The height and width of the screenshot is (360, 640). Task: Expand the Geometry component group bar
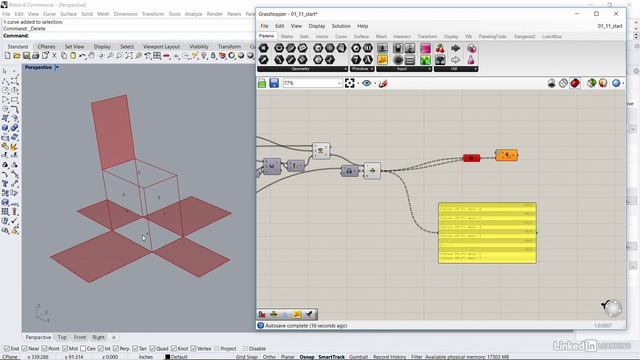click(x=302, y=69)
